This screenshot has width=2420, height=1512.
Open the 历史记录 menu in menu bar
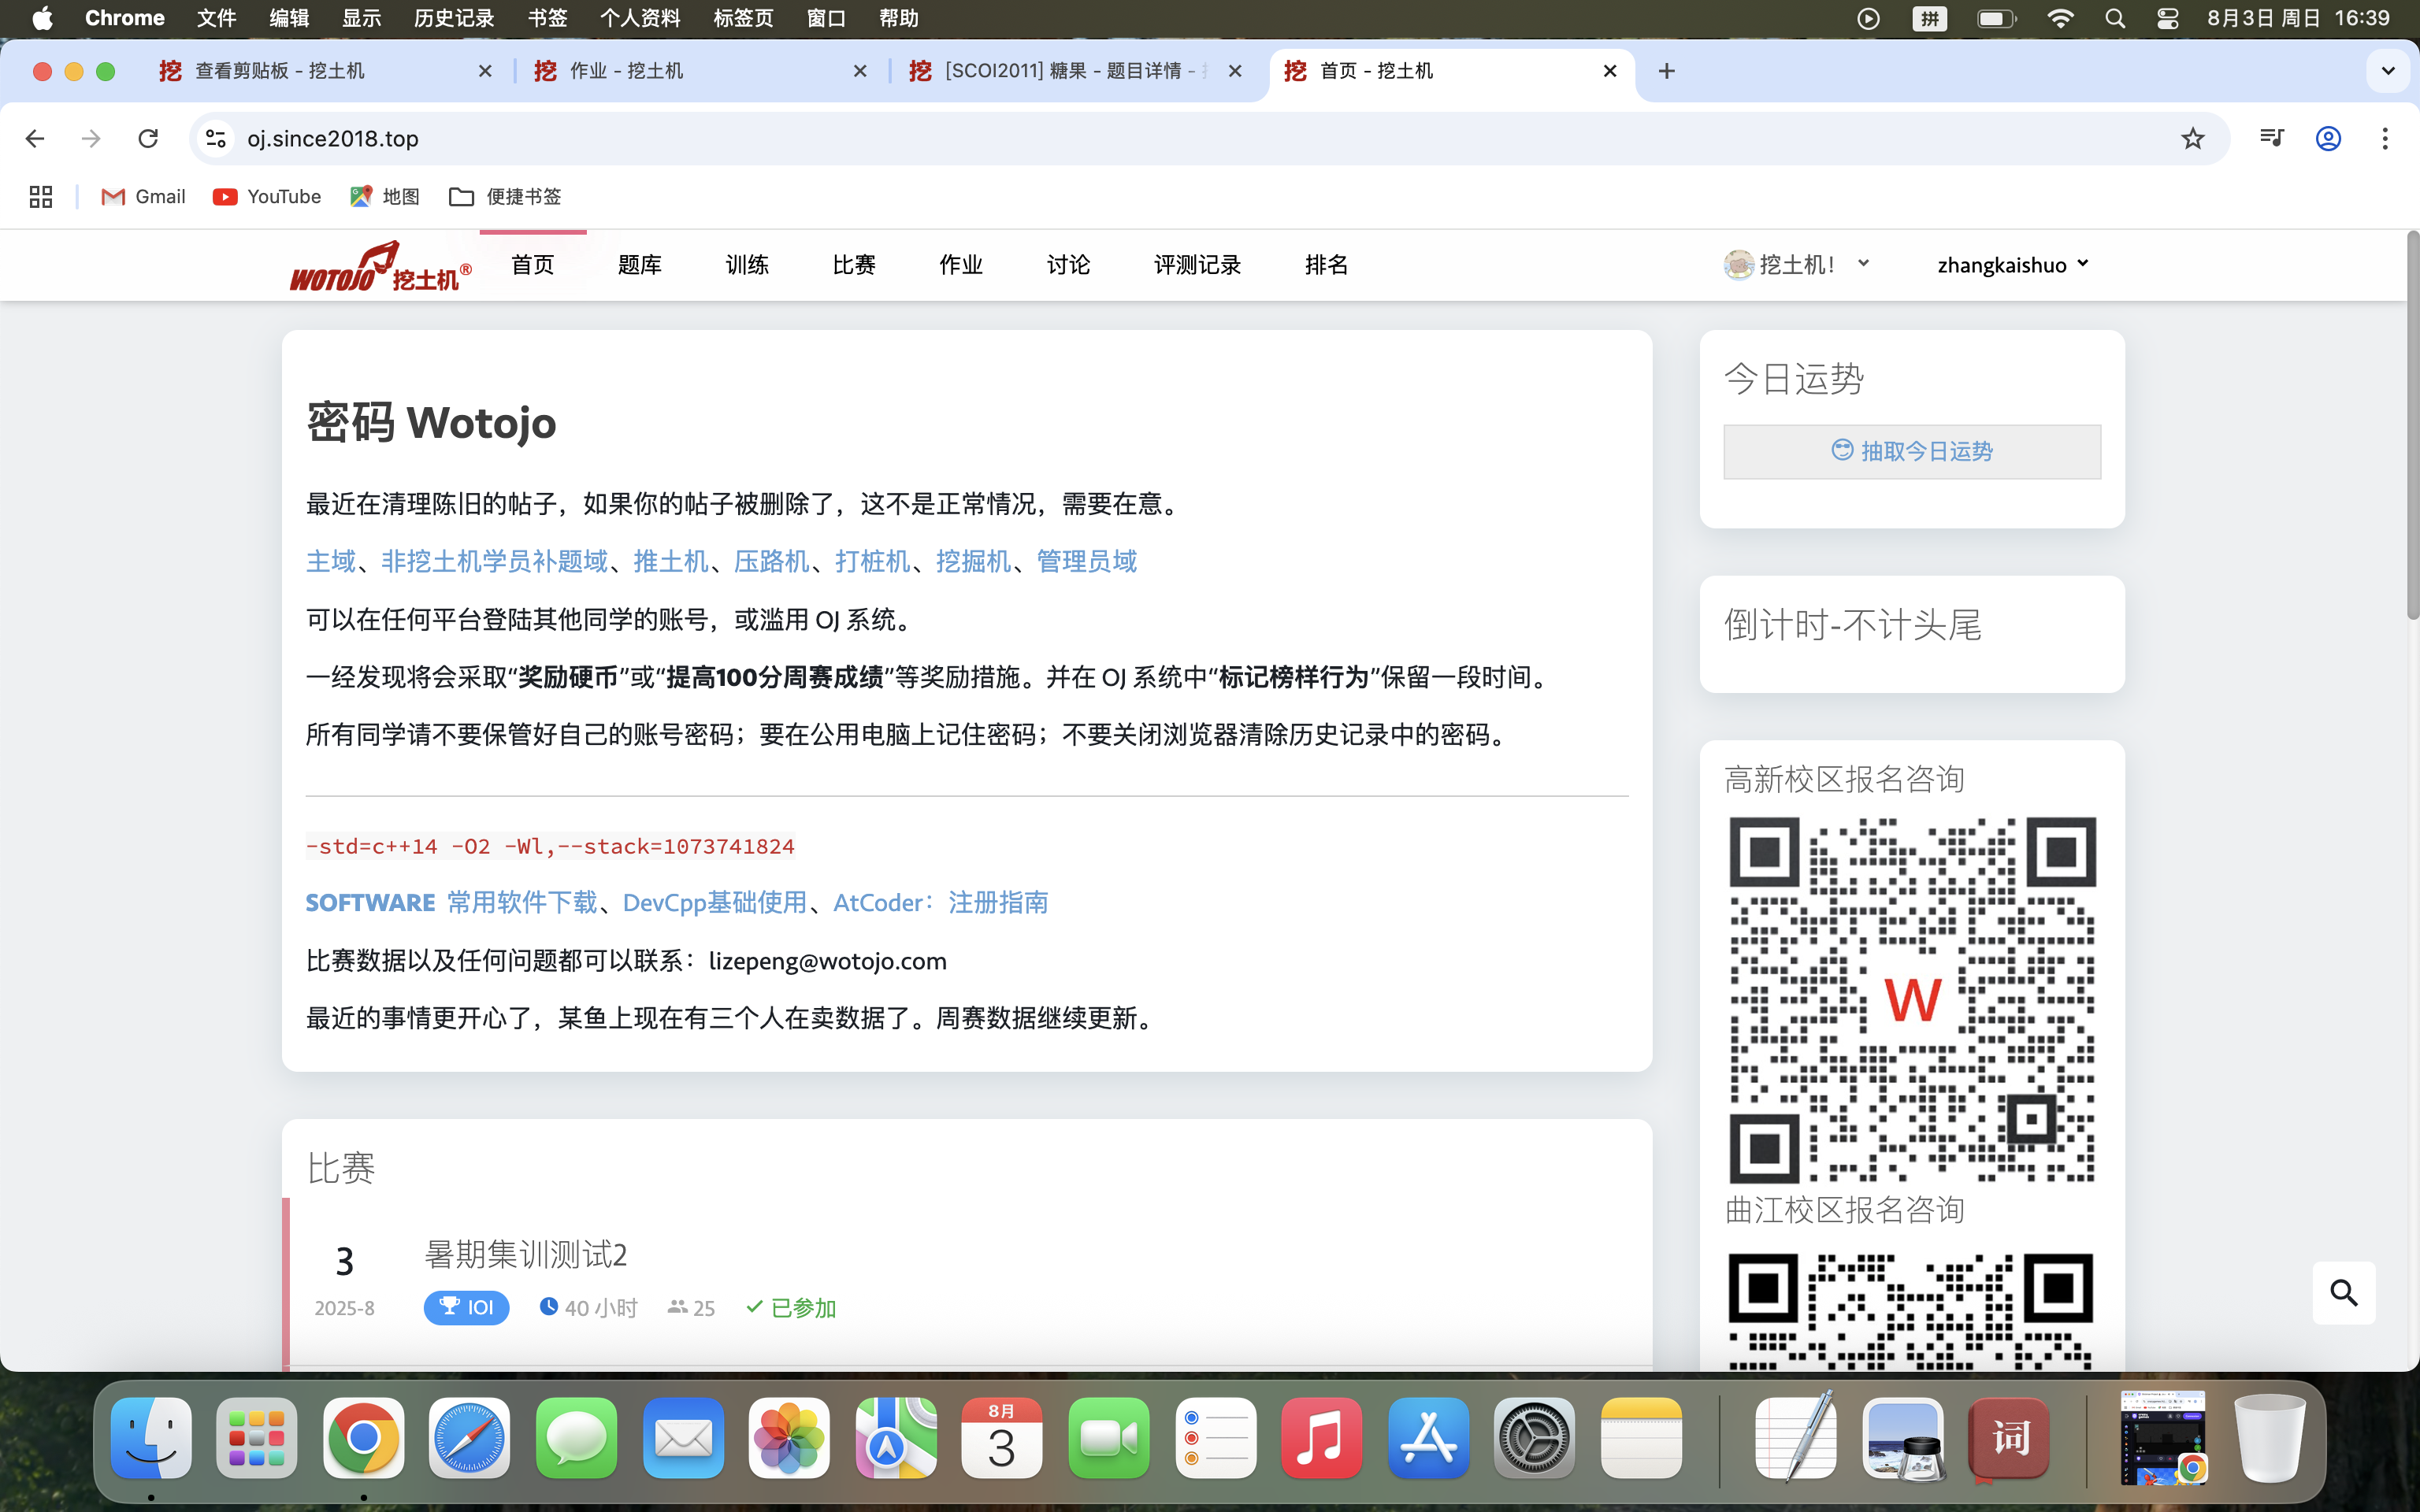coord(454,18)
